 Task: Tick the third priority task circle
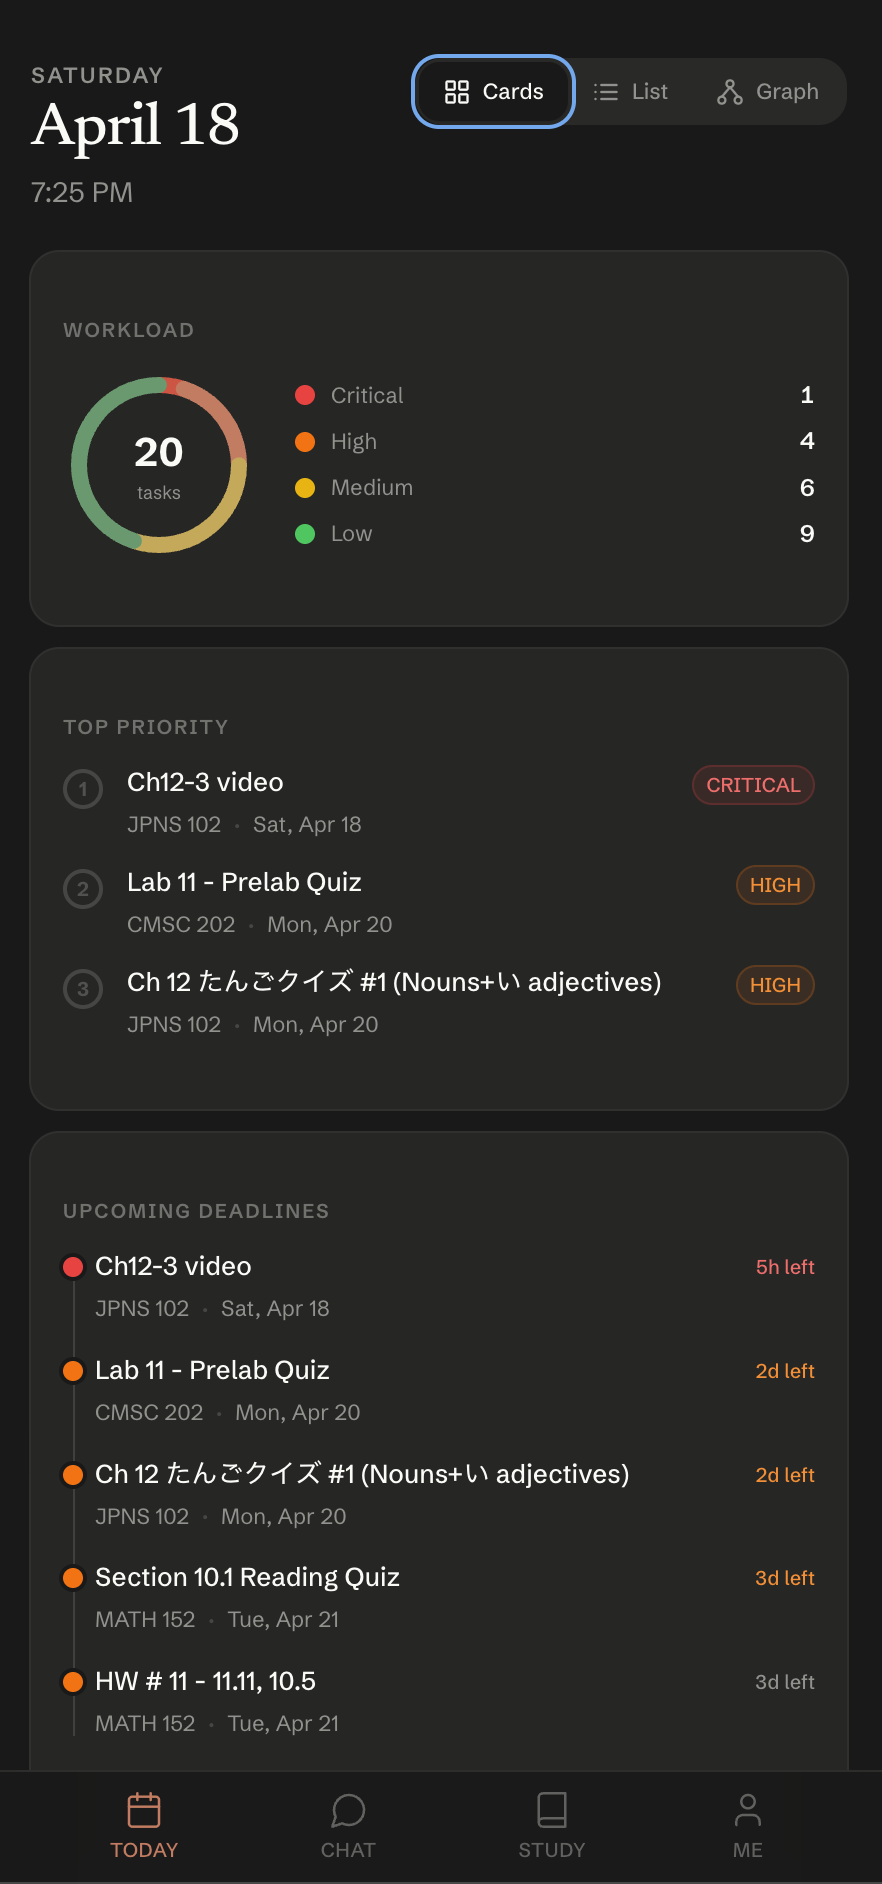click(x=83, y=989)
